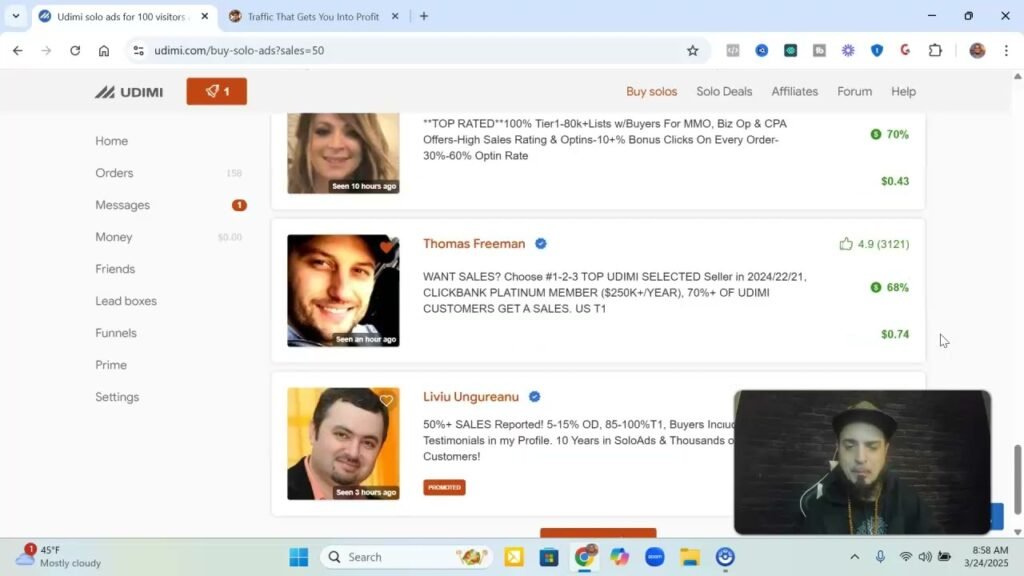Open the Zoom app in taskbar
The height and width of the screenshot is (576, 1024).
654,557
